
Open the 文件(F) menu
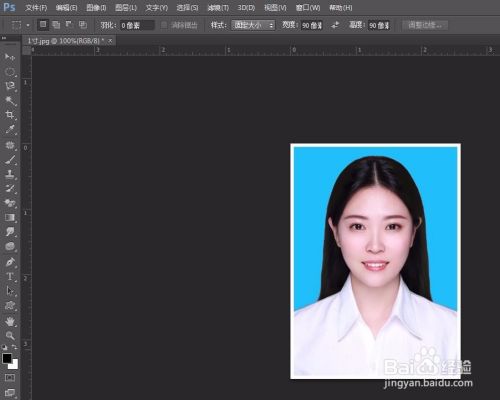[x=36, y=8]
